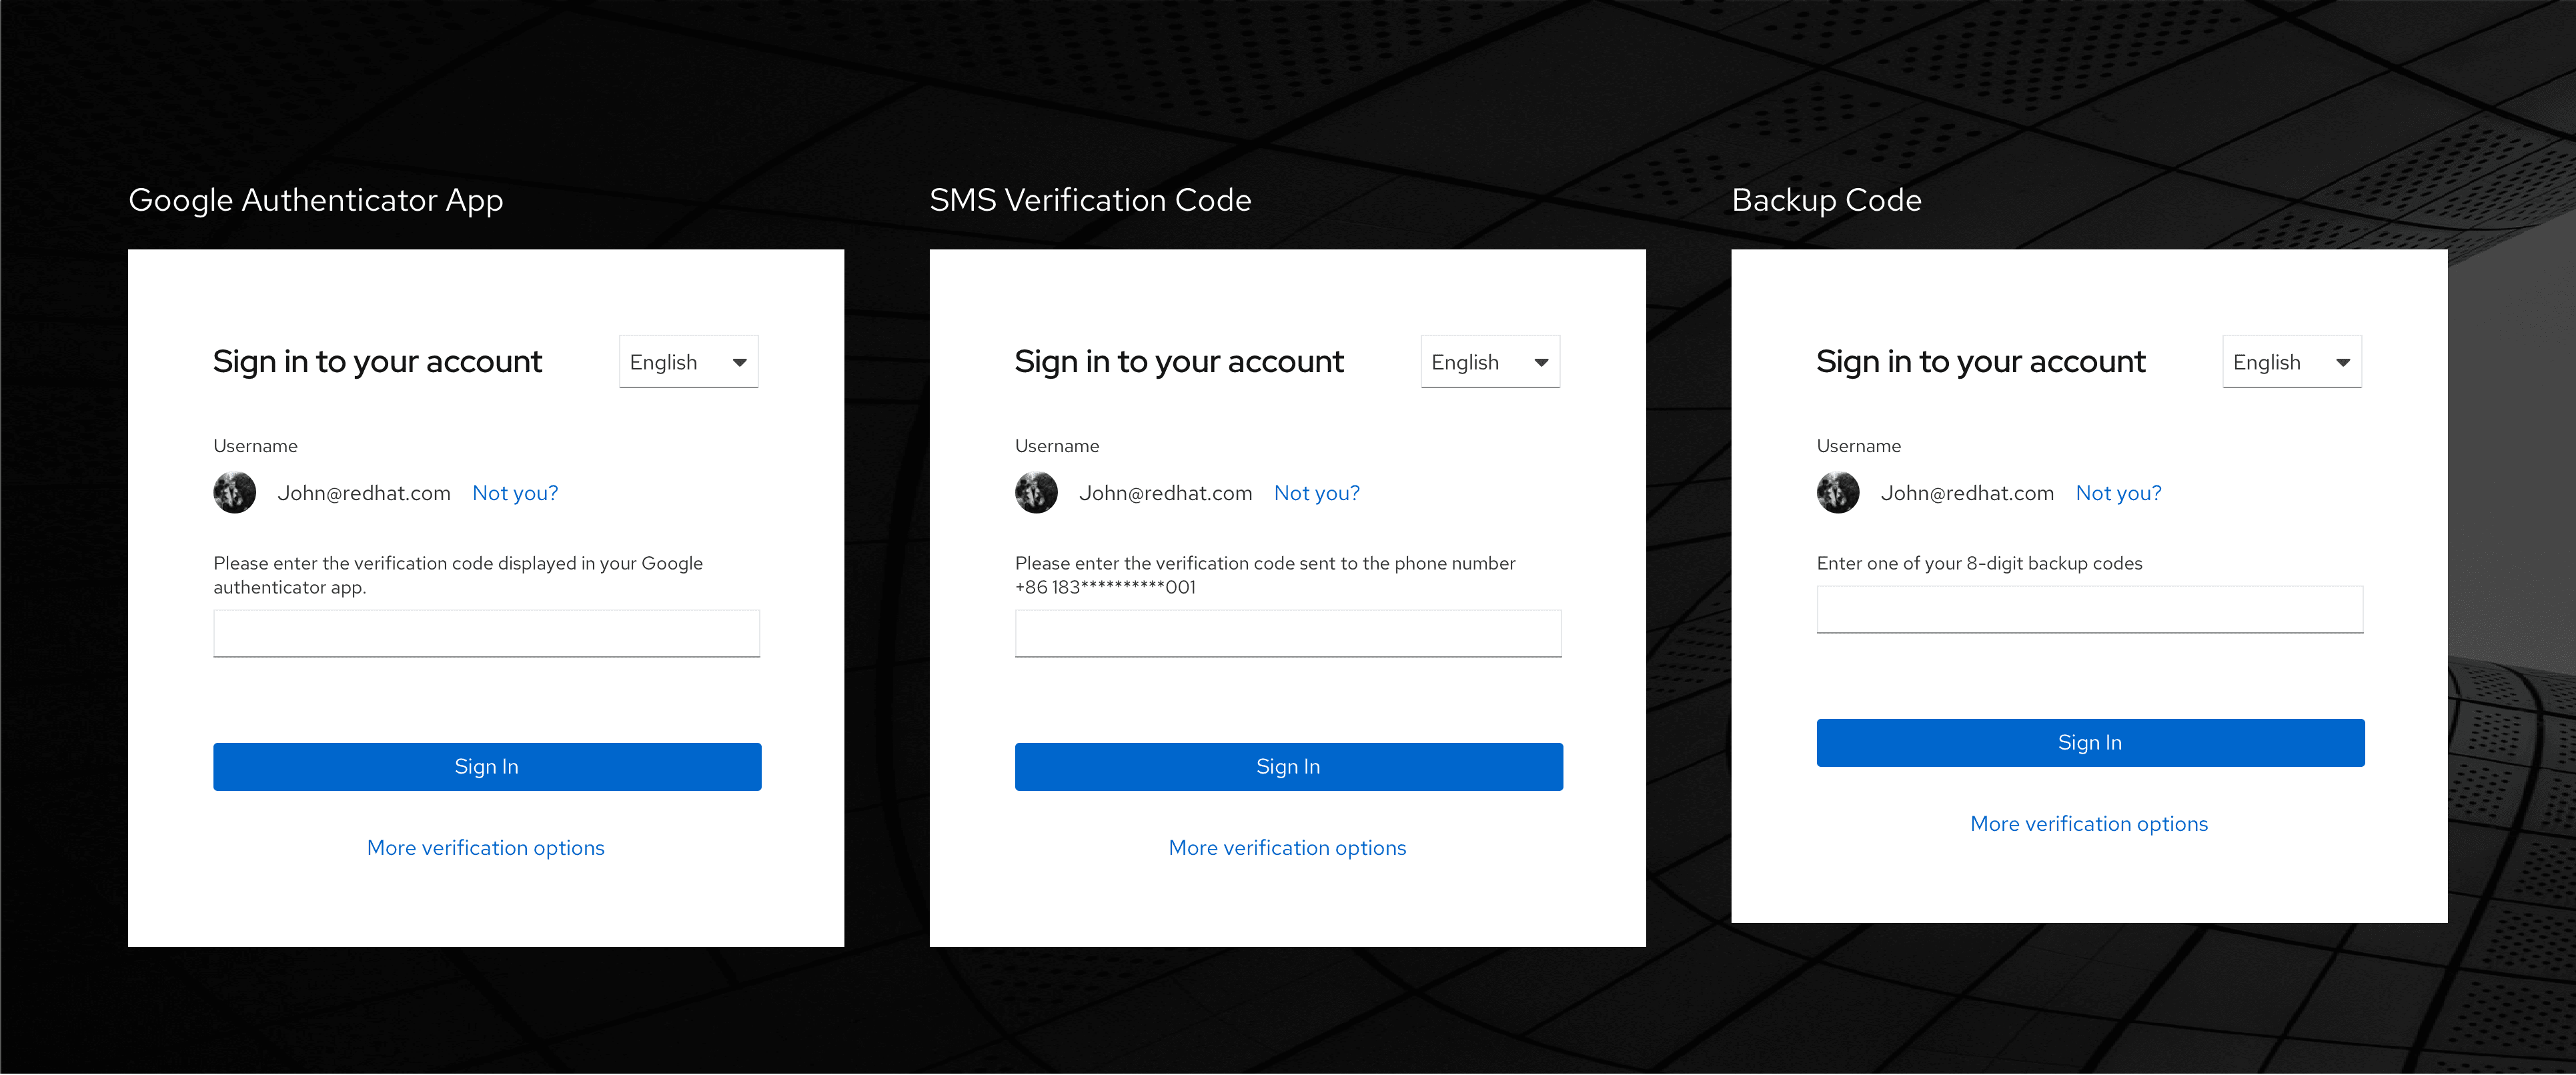
Task: Click "Not you?" link in Backup Code panel
Action: point(2118,493)
